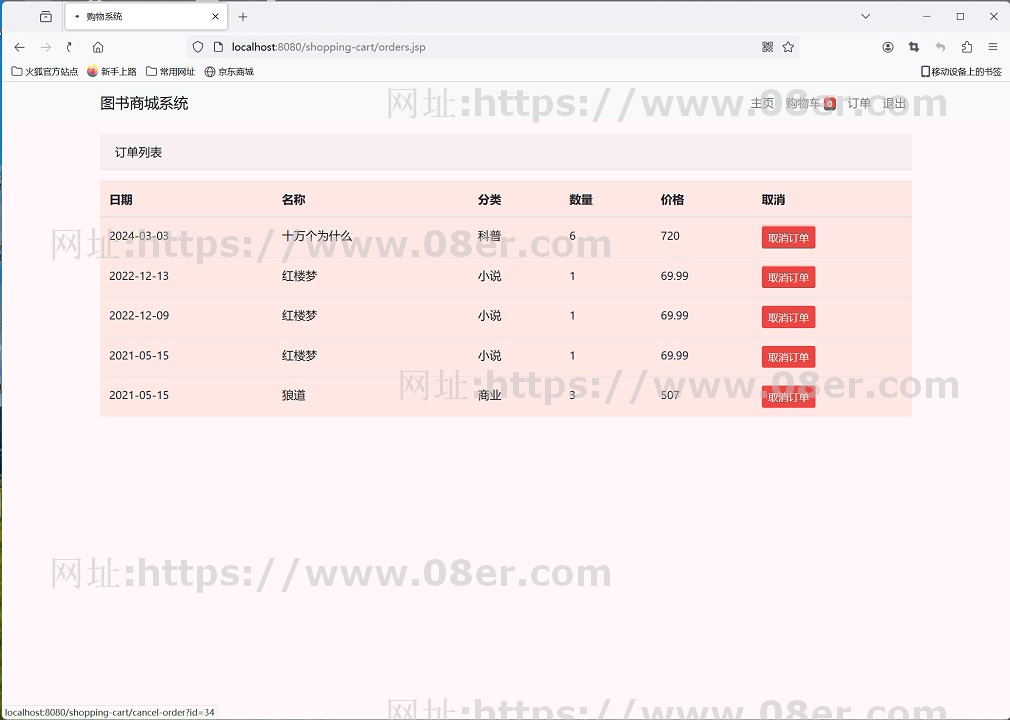Click the 订单列表 panel heading
This screenshot has height=720, width=1010.
(138, 153)
